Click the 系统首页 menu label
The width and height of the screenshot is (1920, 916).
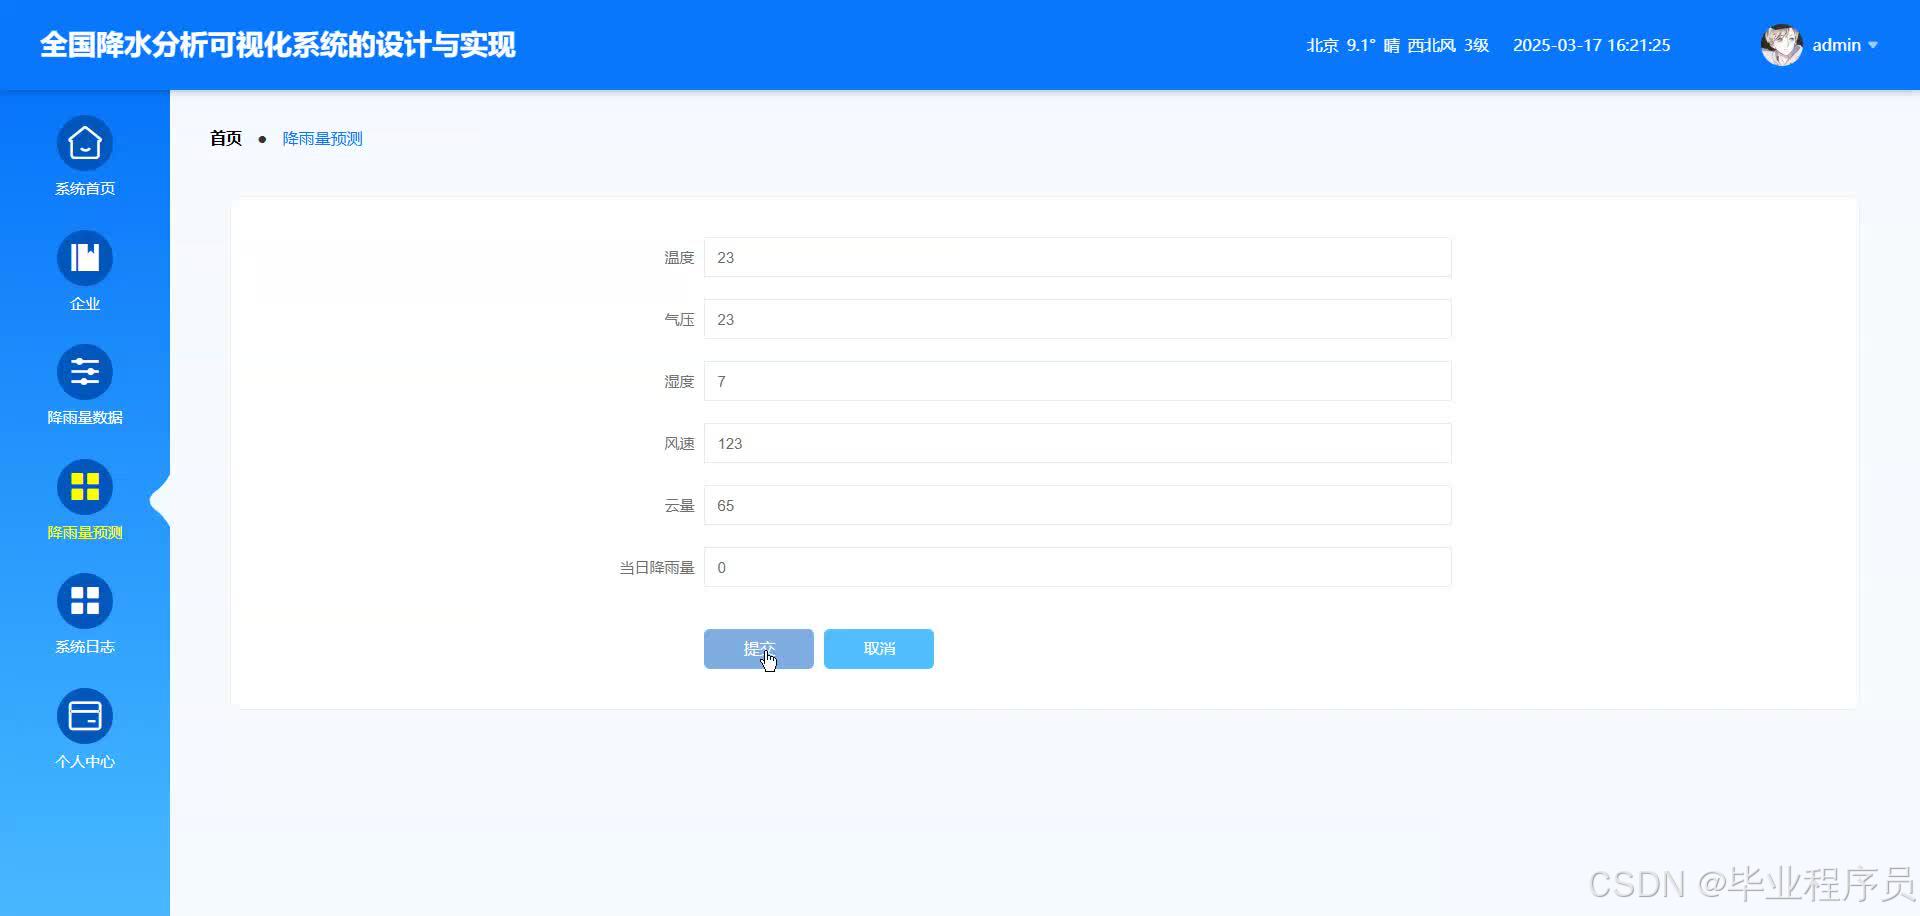pyautogui.click(x=85, y=189)
